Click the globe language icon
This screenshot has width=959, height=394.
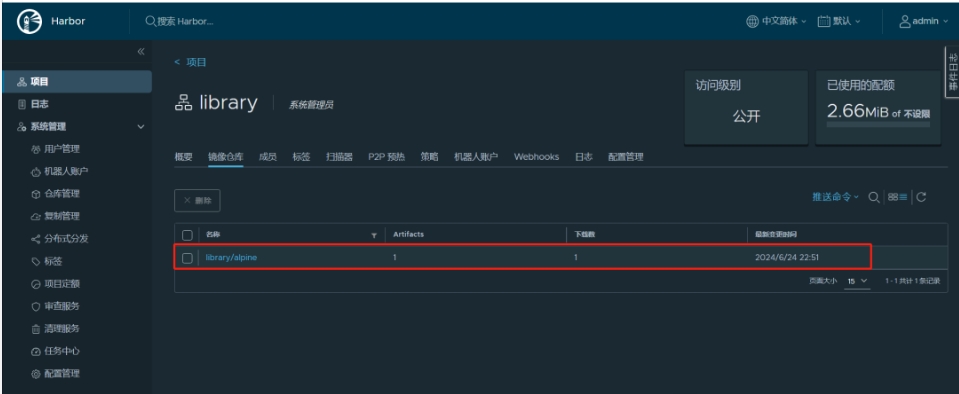752,21
